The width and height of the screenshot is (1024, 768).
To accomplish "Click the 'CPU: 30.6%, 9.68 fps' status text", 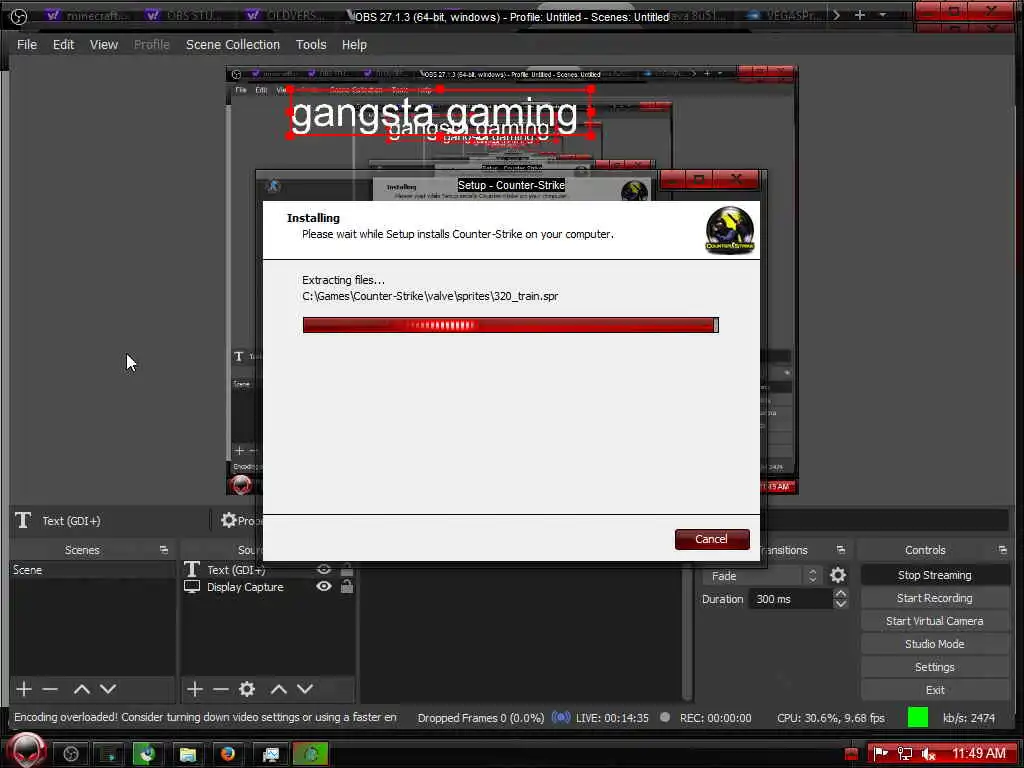I will [831, 718].
